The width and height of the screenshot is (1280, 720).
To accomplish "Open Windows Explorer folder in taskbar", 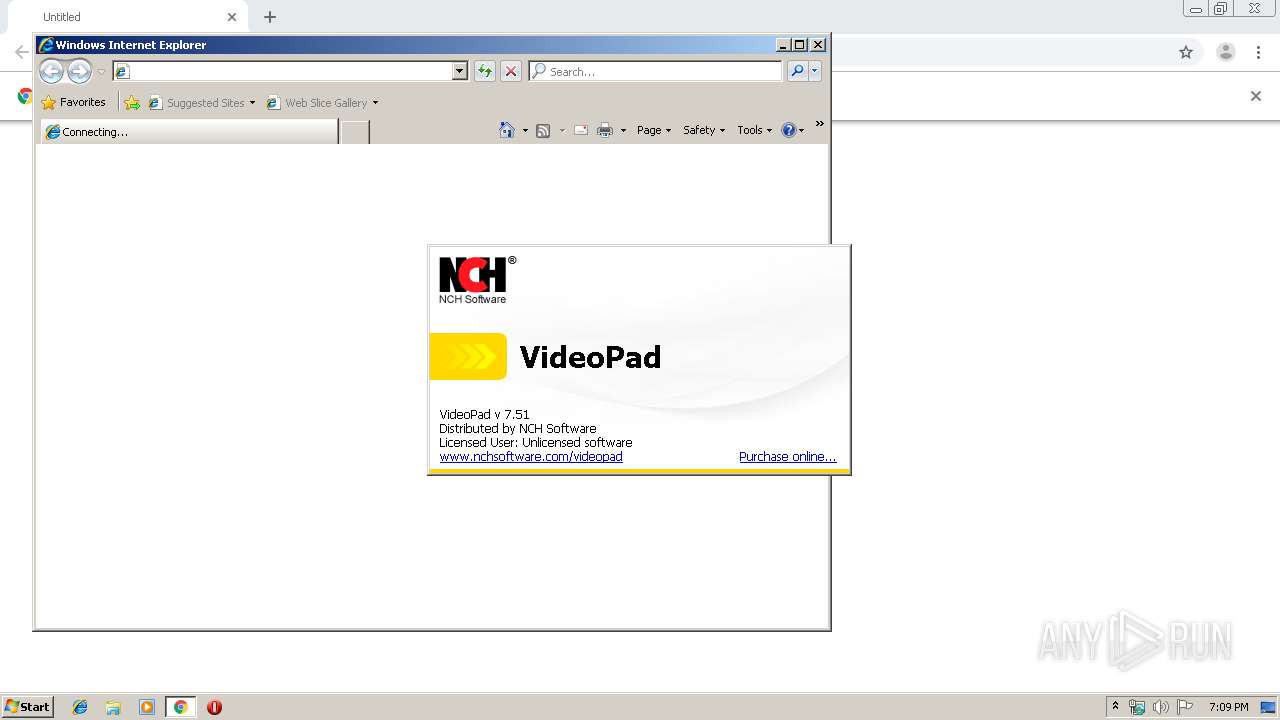I will 113,707.
